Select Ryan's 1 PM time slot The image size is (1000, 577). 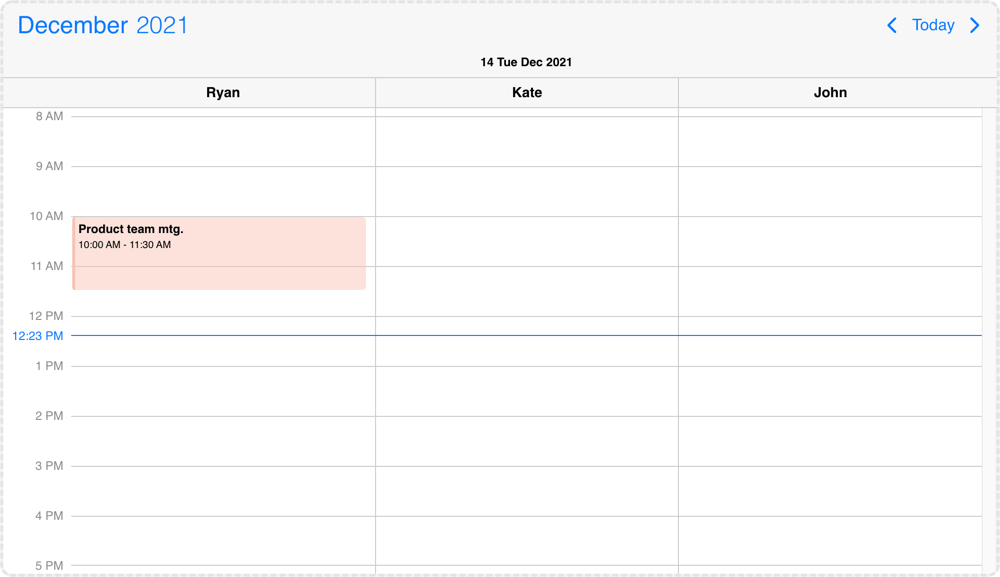tap(223, 391)
